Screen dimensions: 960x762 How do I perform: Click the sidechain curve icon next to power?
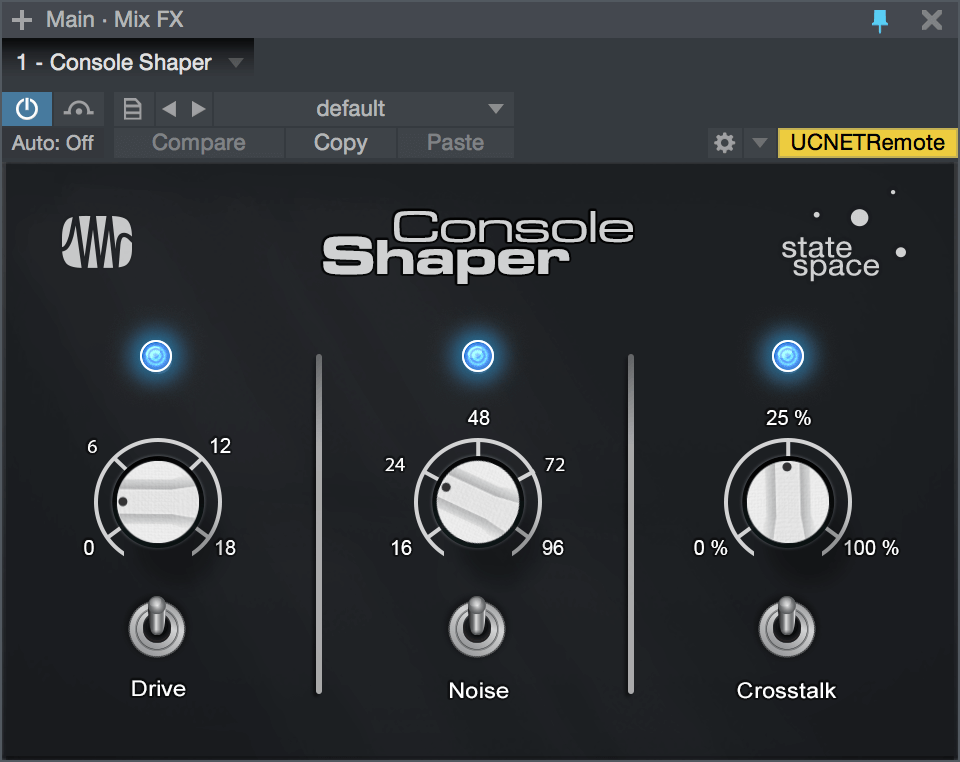point(76,108)
